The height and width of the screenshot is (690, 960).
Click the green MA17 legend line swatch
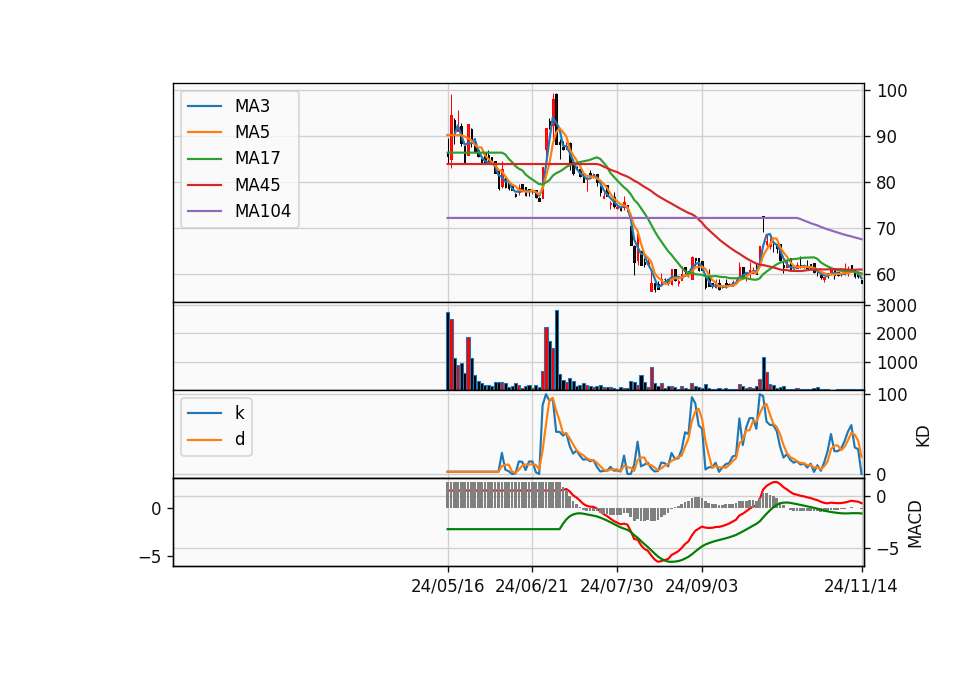[204, 159]
